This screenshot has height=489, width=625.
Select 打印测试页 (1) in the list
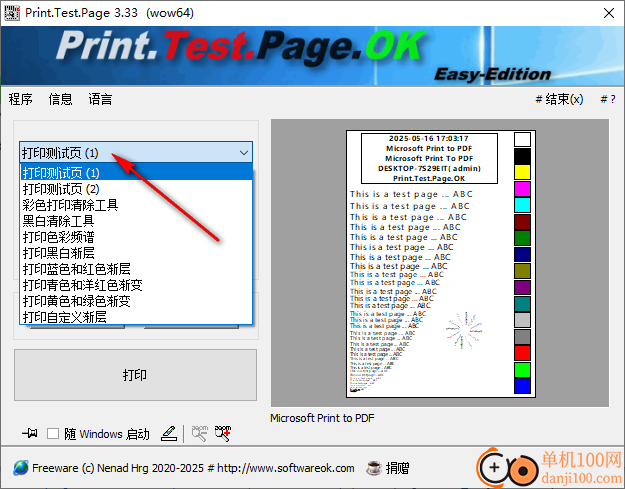136,173
